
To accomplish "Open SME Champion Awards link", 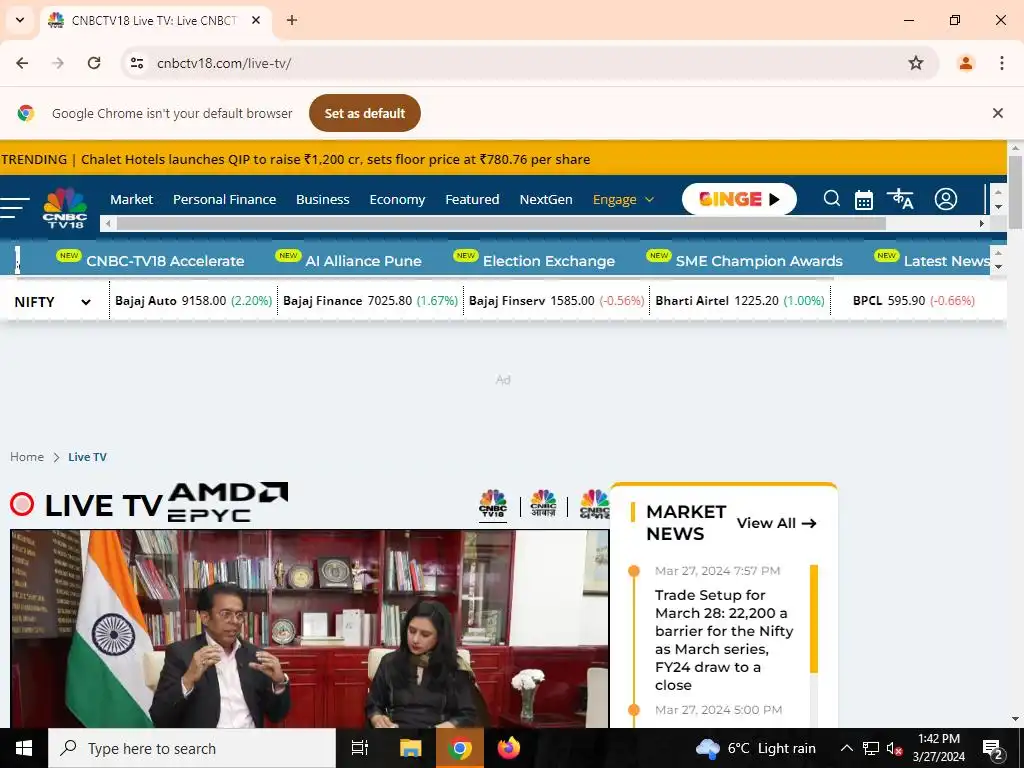I will pos(759,261).
